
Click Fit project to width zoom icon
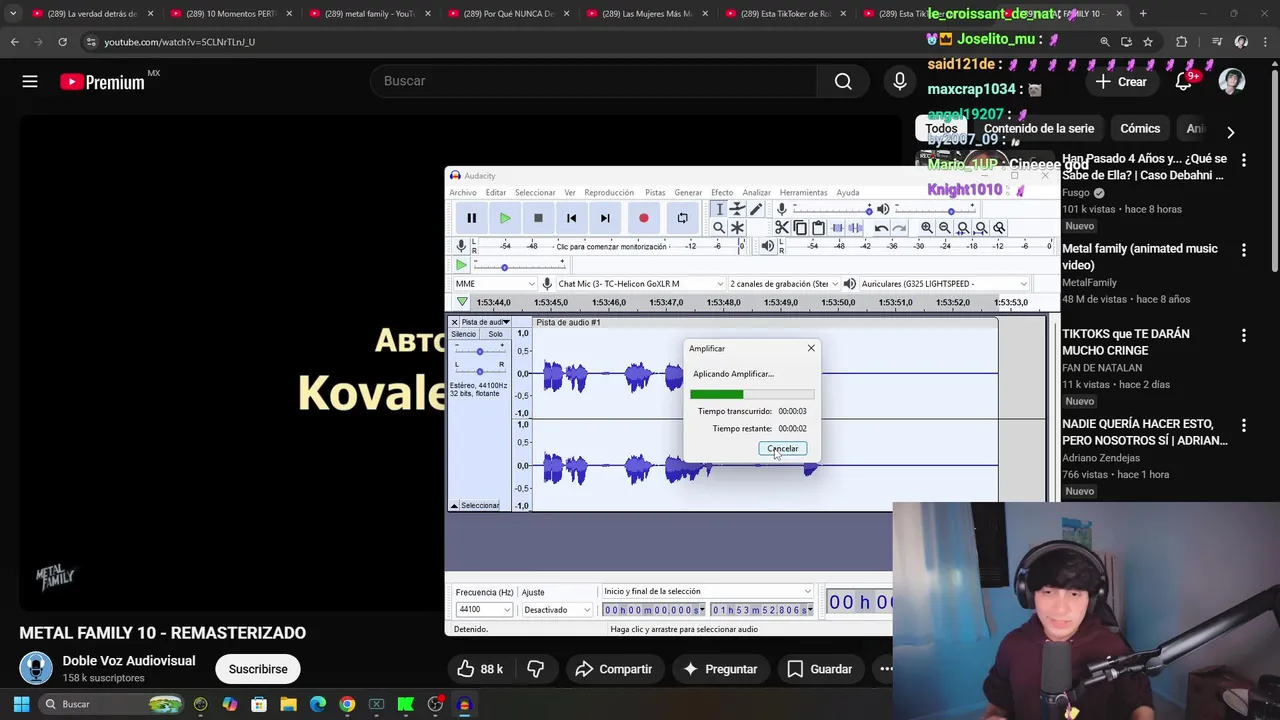click(981, 228)
